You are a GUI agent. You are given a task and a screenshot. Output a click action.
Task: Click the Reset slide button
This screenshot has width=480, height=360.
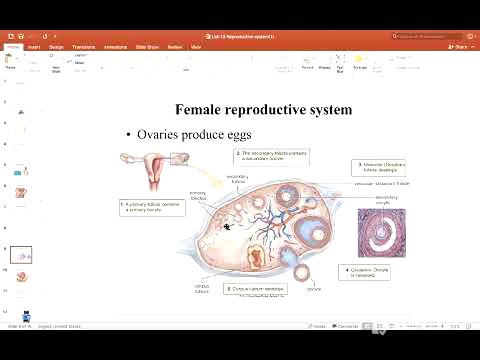click(79, 63)
